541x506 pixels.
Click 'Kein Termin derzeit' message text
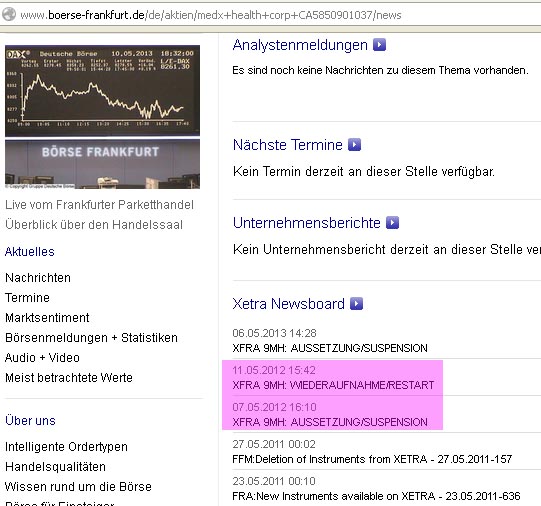364,171
